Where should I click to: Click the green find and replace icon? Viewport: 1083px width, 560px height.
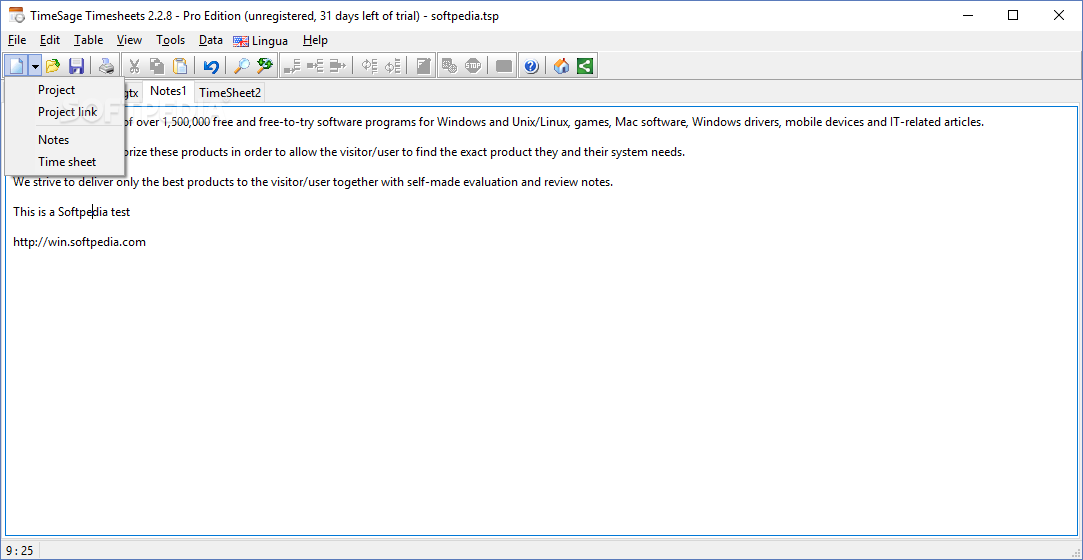265,66
